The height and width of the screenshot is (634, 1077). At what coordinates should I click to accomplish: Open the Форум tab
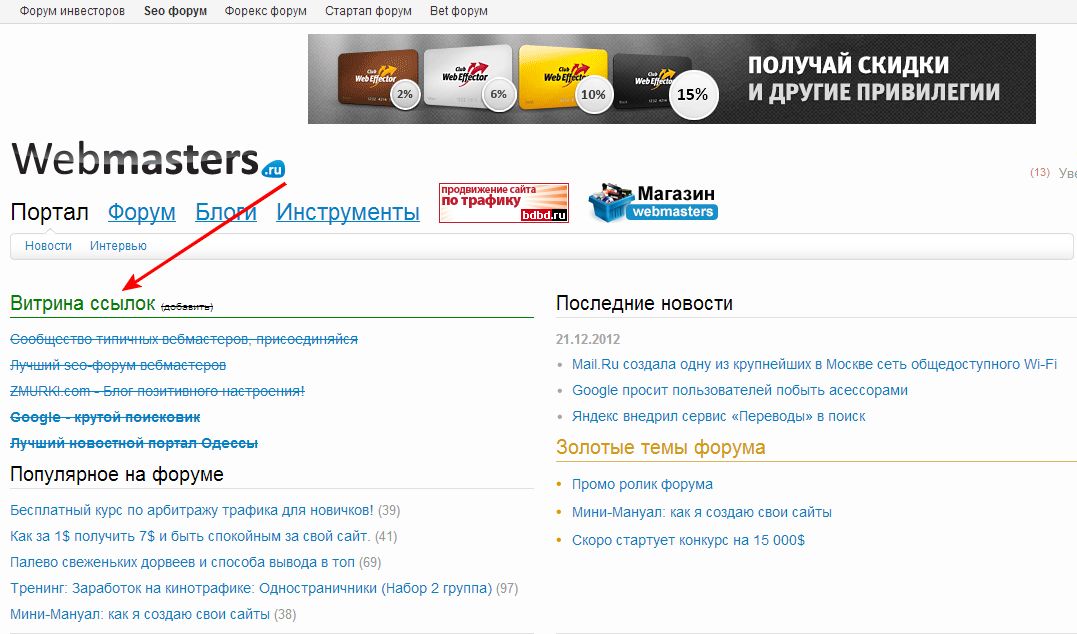141,212
